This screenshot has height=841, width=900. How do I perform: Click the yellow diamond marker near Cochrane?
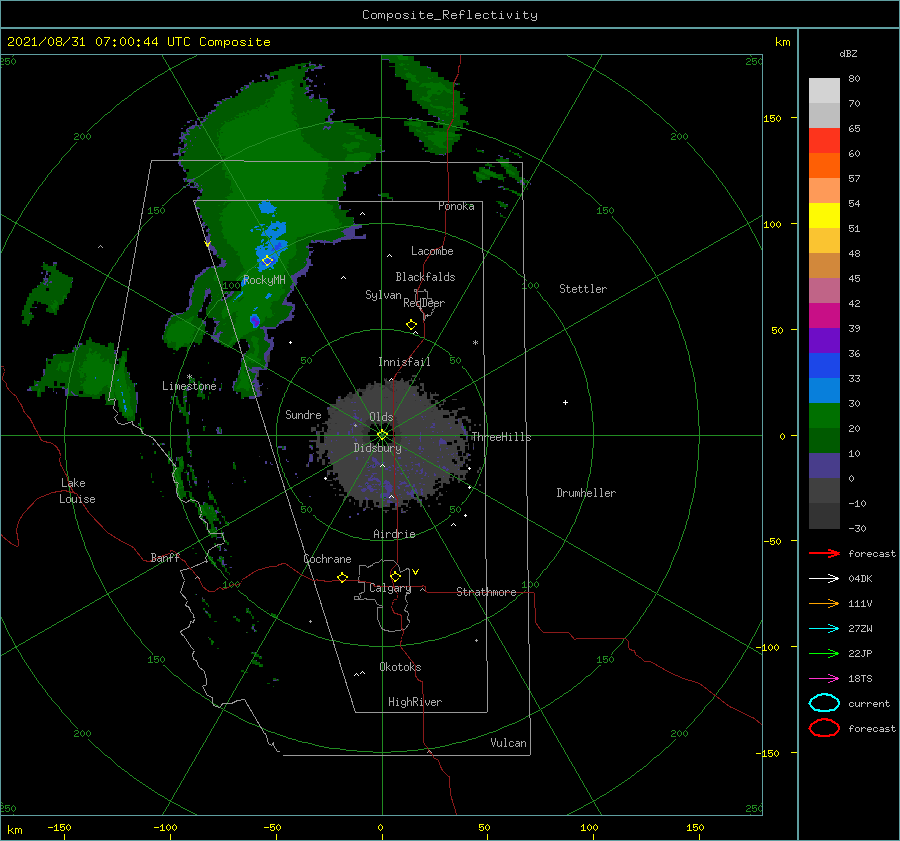(342, 577)
